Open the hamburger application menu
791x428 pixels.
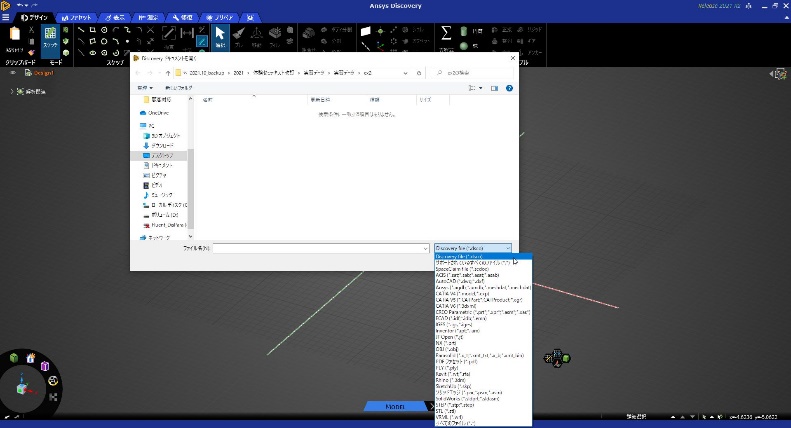coord(6,17)
